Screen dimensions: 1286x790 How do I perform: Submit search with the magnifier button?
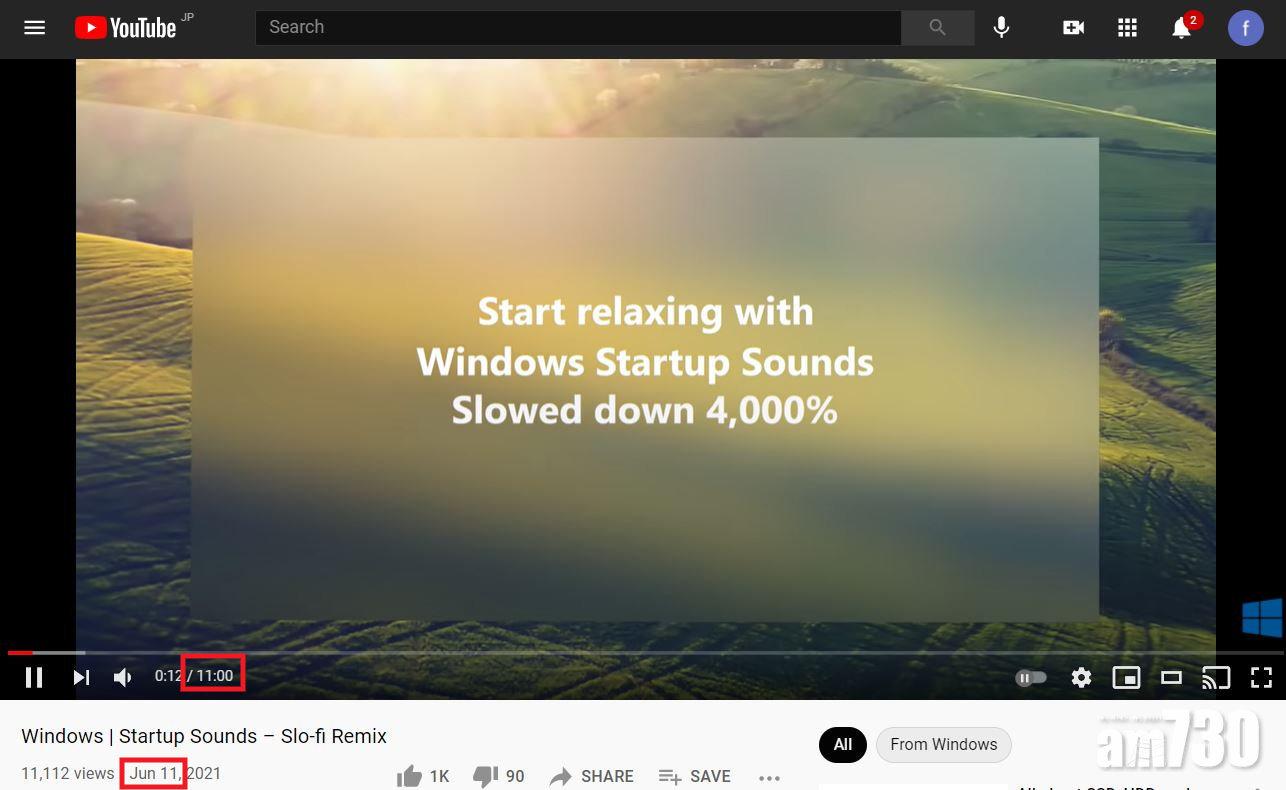pos(937,28)
